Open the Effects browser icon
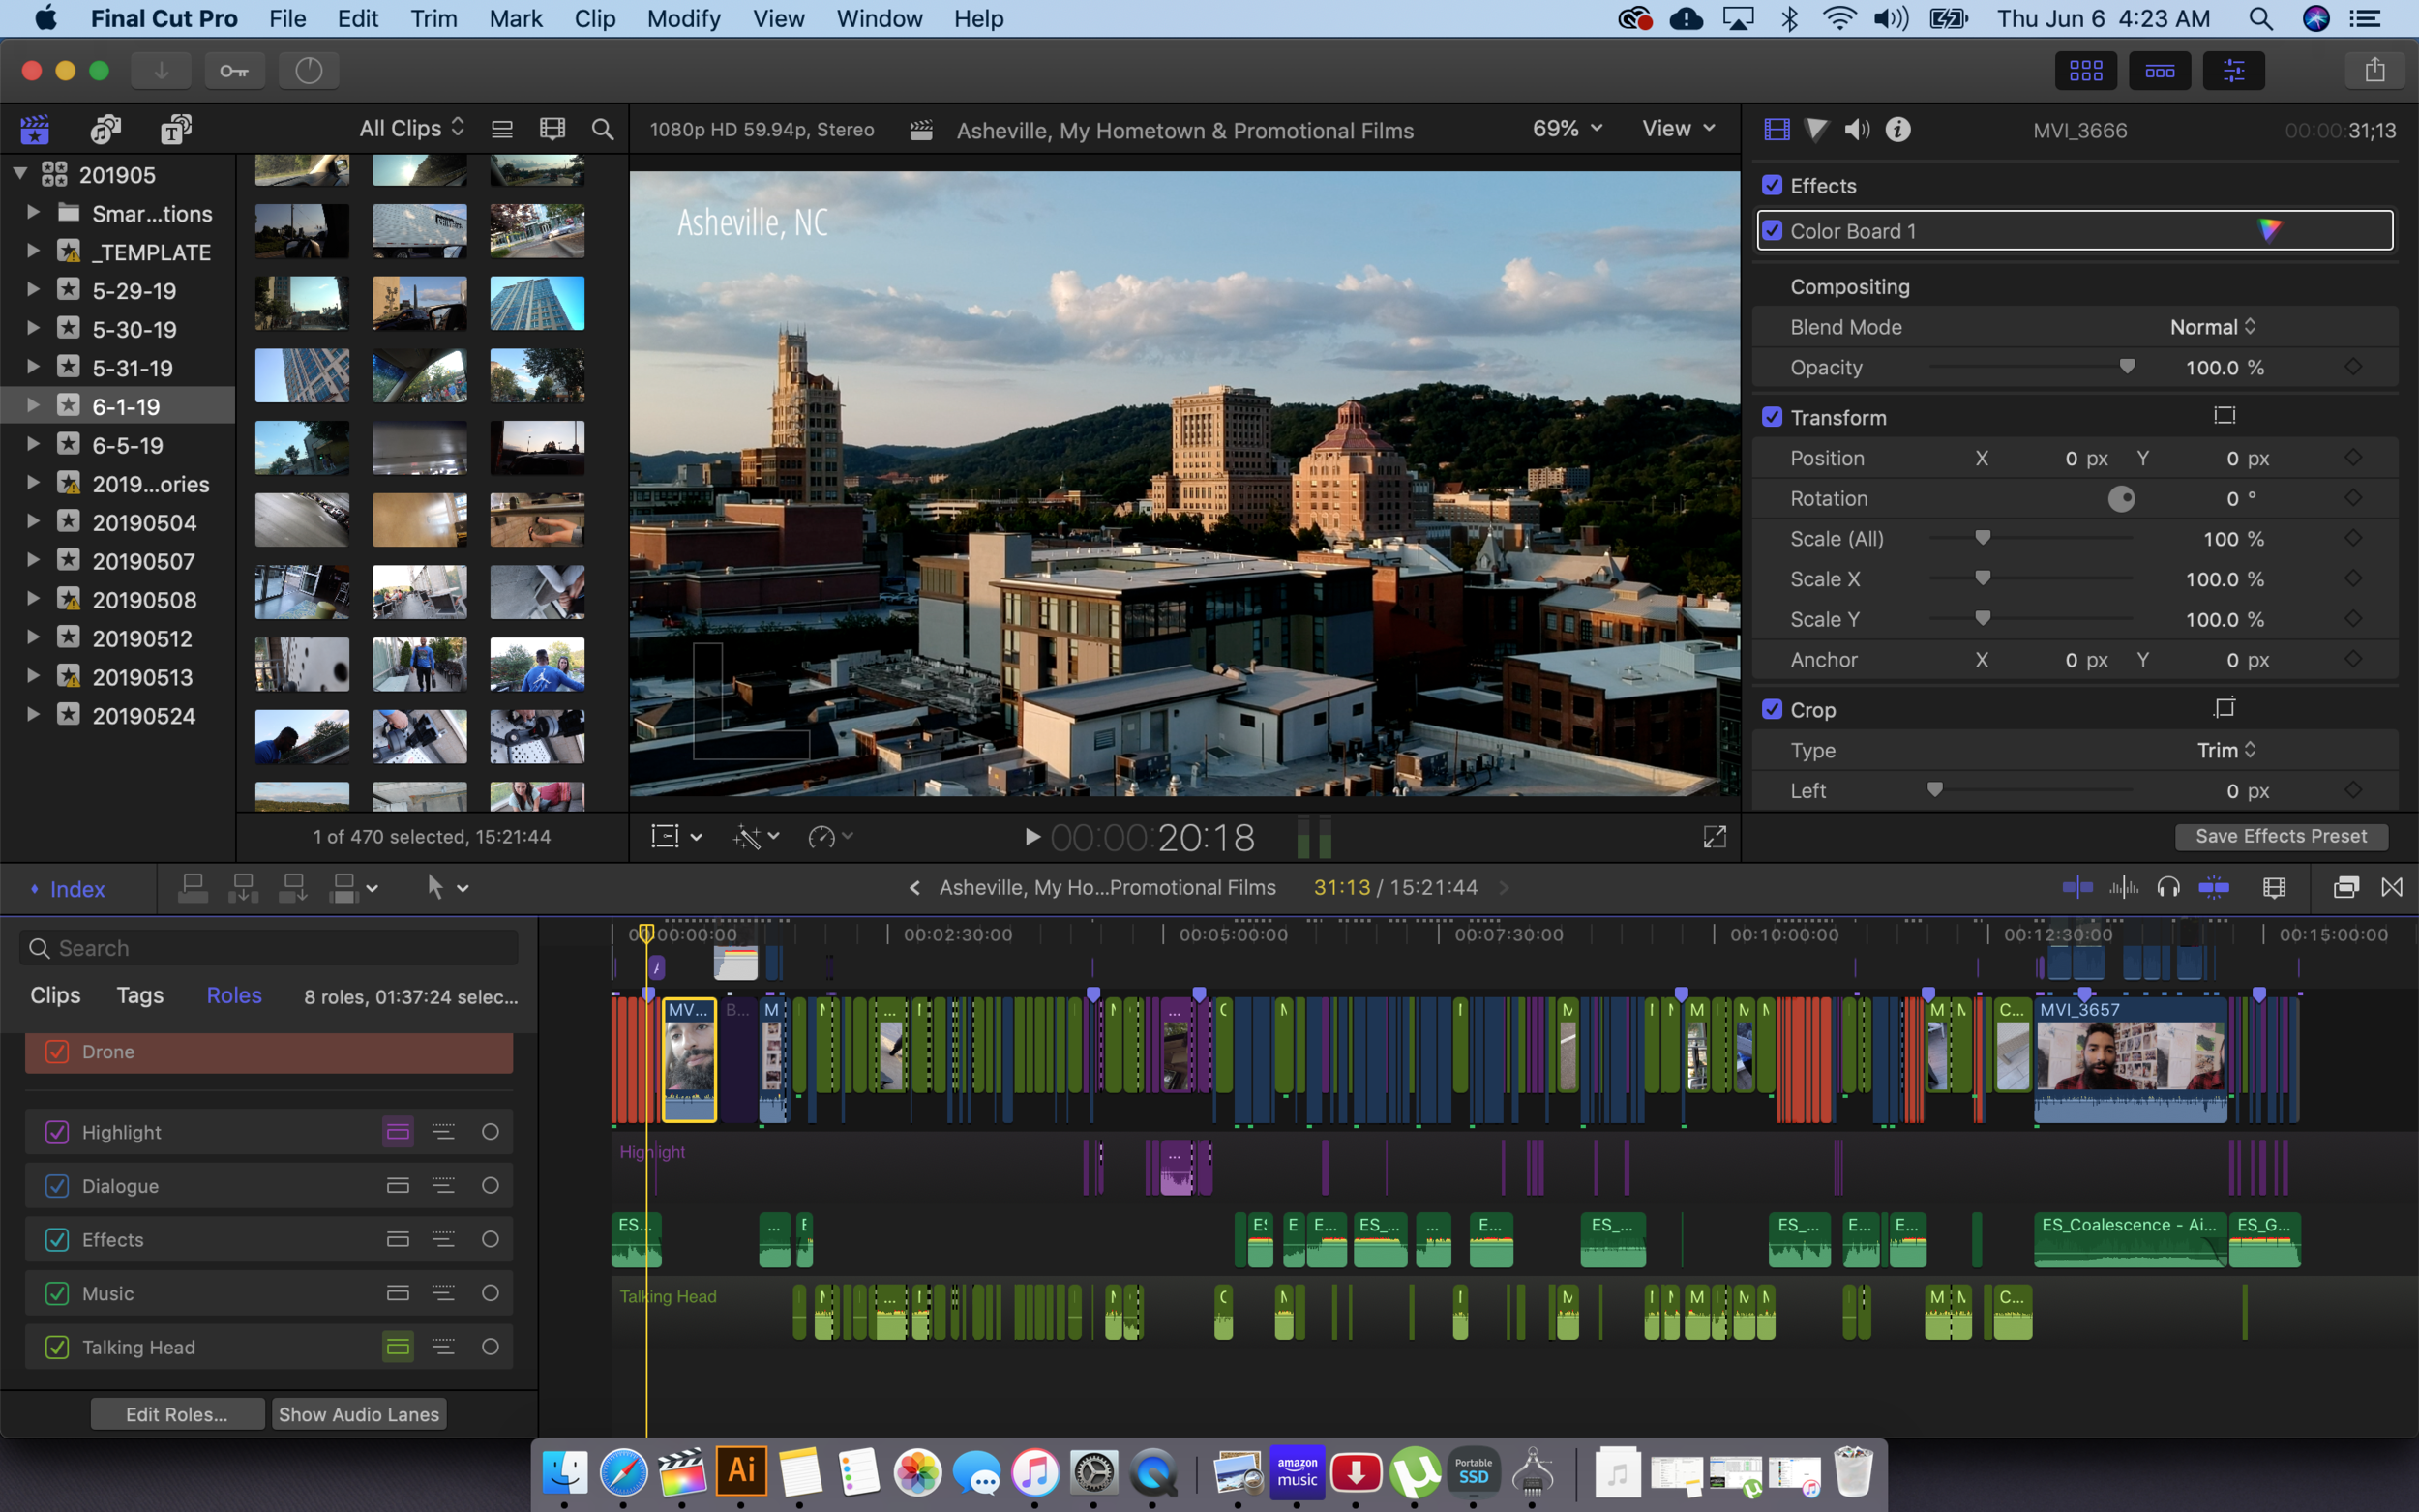Viewport: 2419px width, 1512px height. [2346, 887]
